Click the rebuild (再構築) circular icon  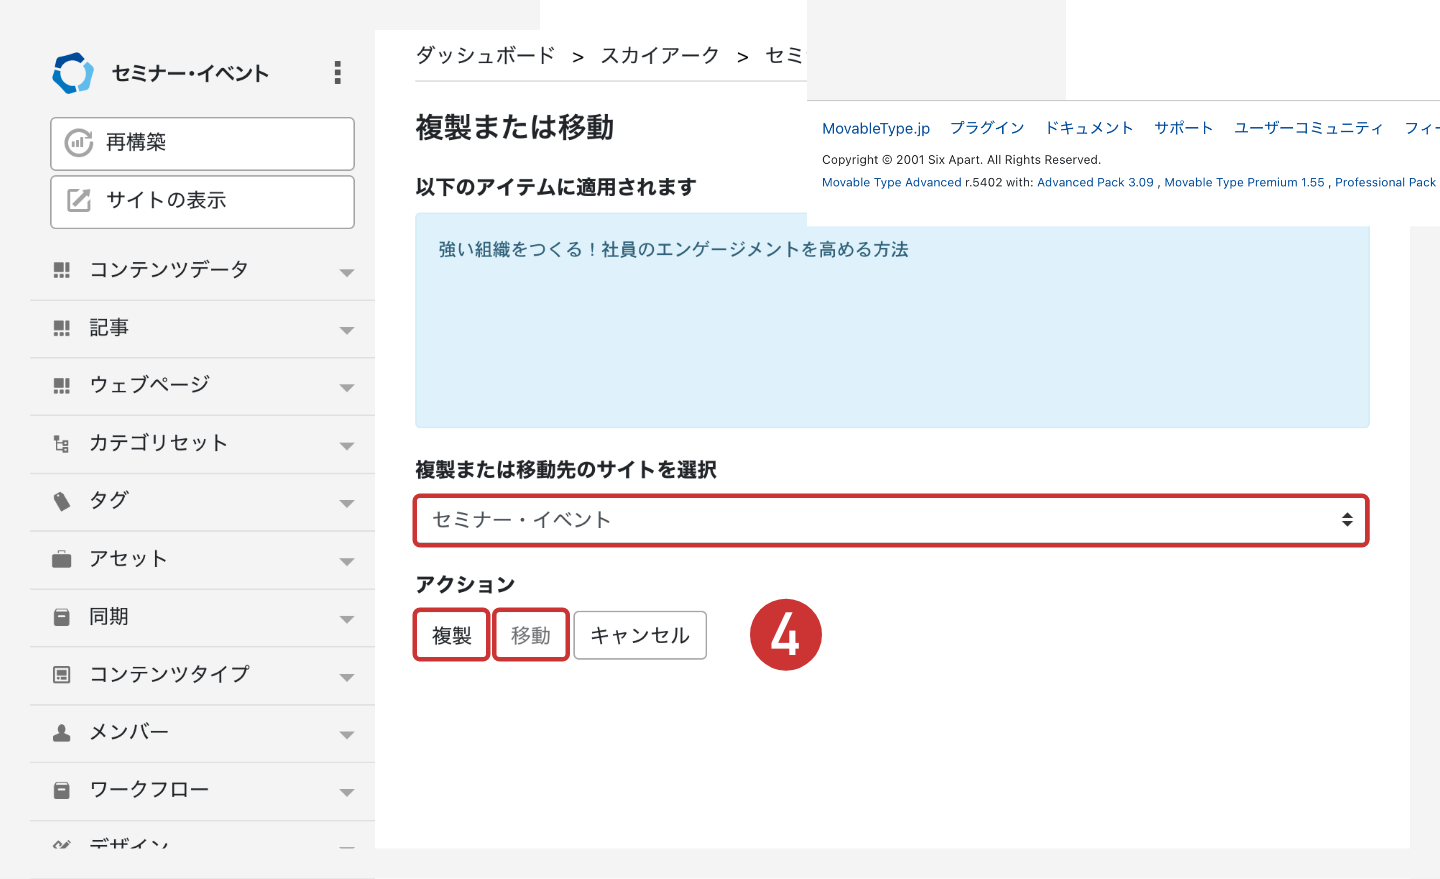click(79, 143)
